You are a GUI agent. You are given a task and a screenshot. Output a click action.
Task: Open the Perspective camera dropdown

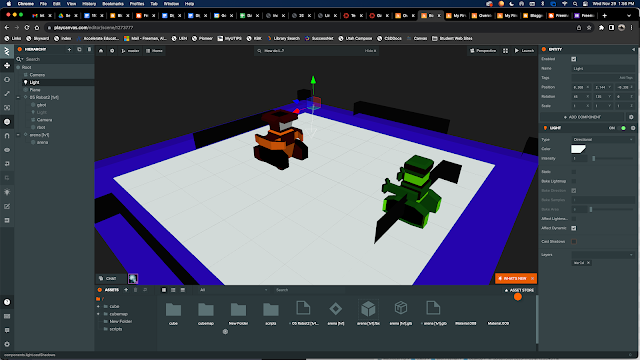pyautogui.click(x=483, y=51)
